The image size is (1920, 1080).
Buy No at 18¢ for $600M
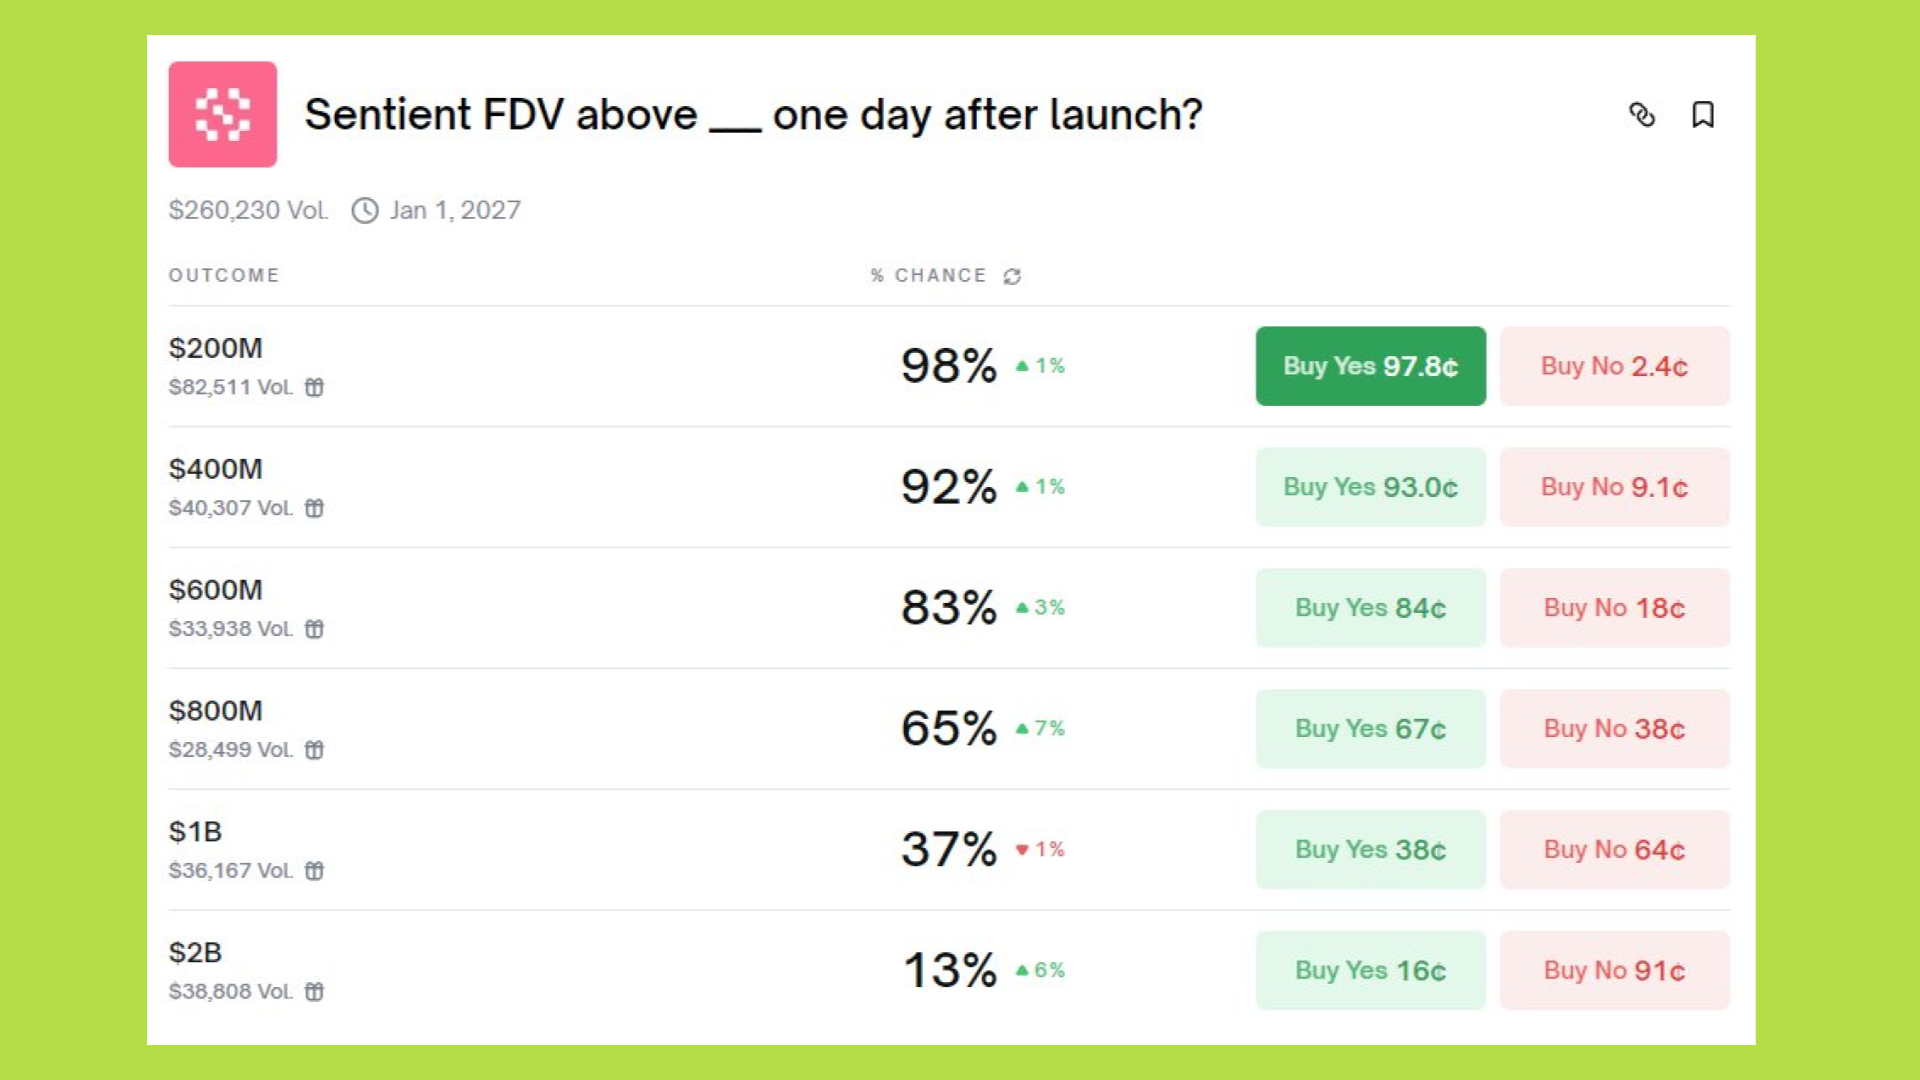tap(1614, 608)
